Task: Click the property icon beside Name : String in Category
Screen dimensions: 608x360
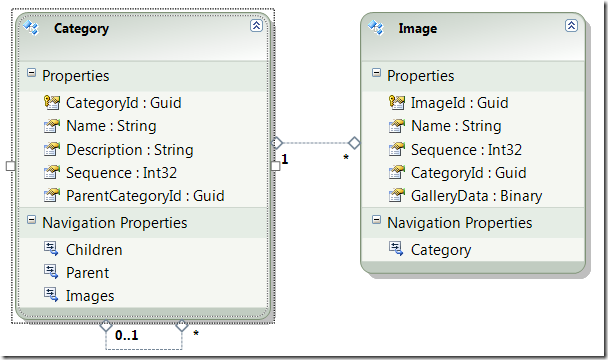Action: click(x=52, y=126)
